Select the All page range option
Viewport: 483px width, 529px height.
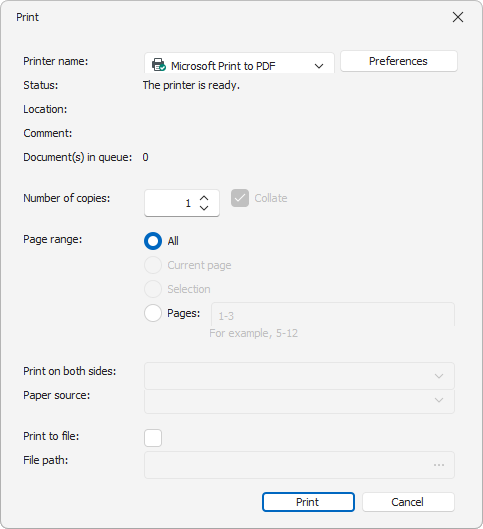(x=153, y=241)
